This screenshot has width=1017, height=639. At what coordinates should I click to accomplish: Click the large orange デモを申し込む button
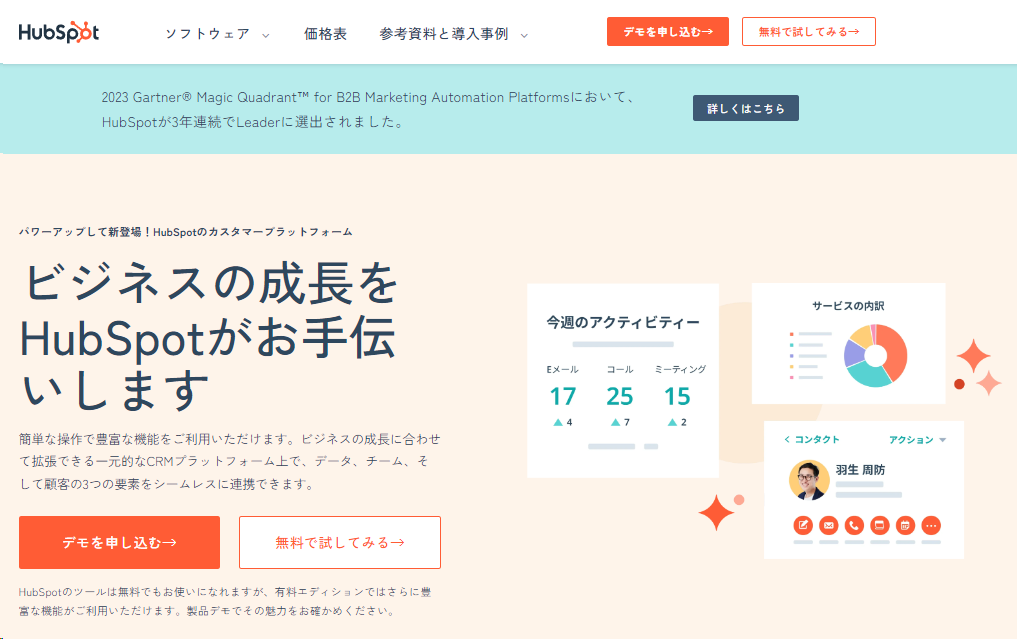[x=119, y=542]
